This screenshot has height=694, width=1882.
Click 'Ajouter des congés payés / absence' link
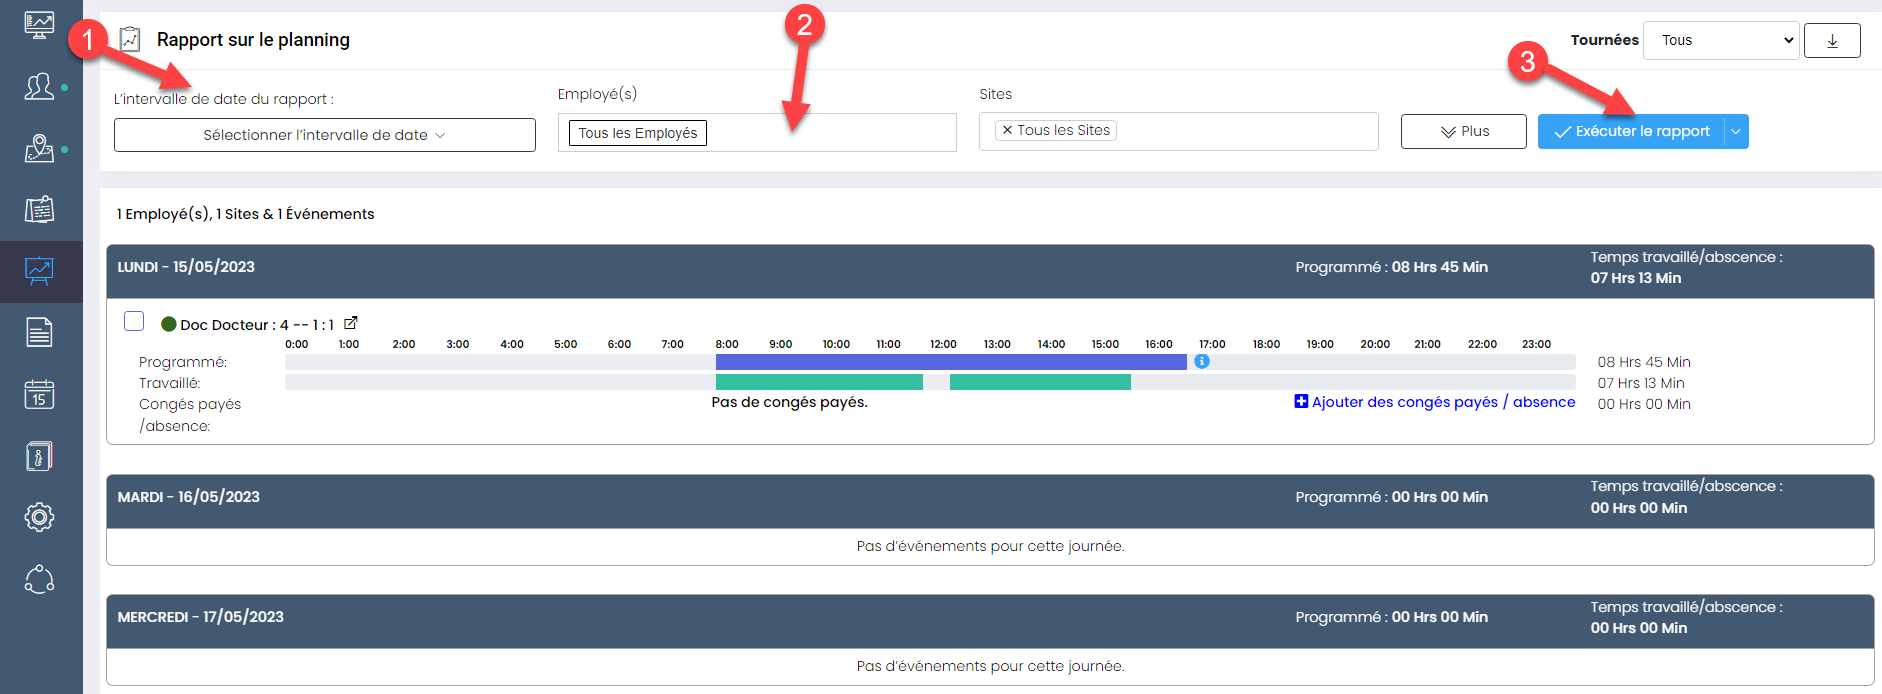point(1434,402)
